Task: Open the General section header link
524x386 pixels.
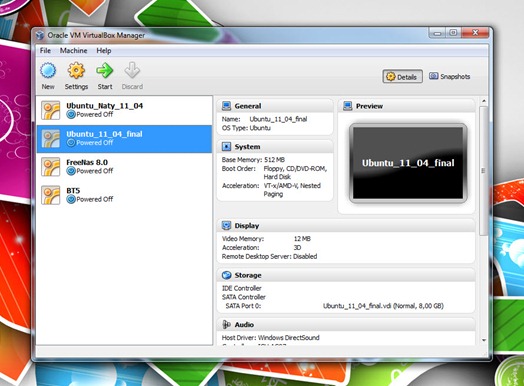Action: click(x=248, y=106)
